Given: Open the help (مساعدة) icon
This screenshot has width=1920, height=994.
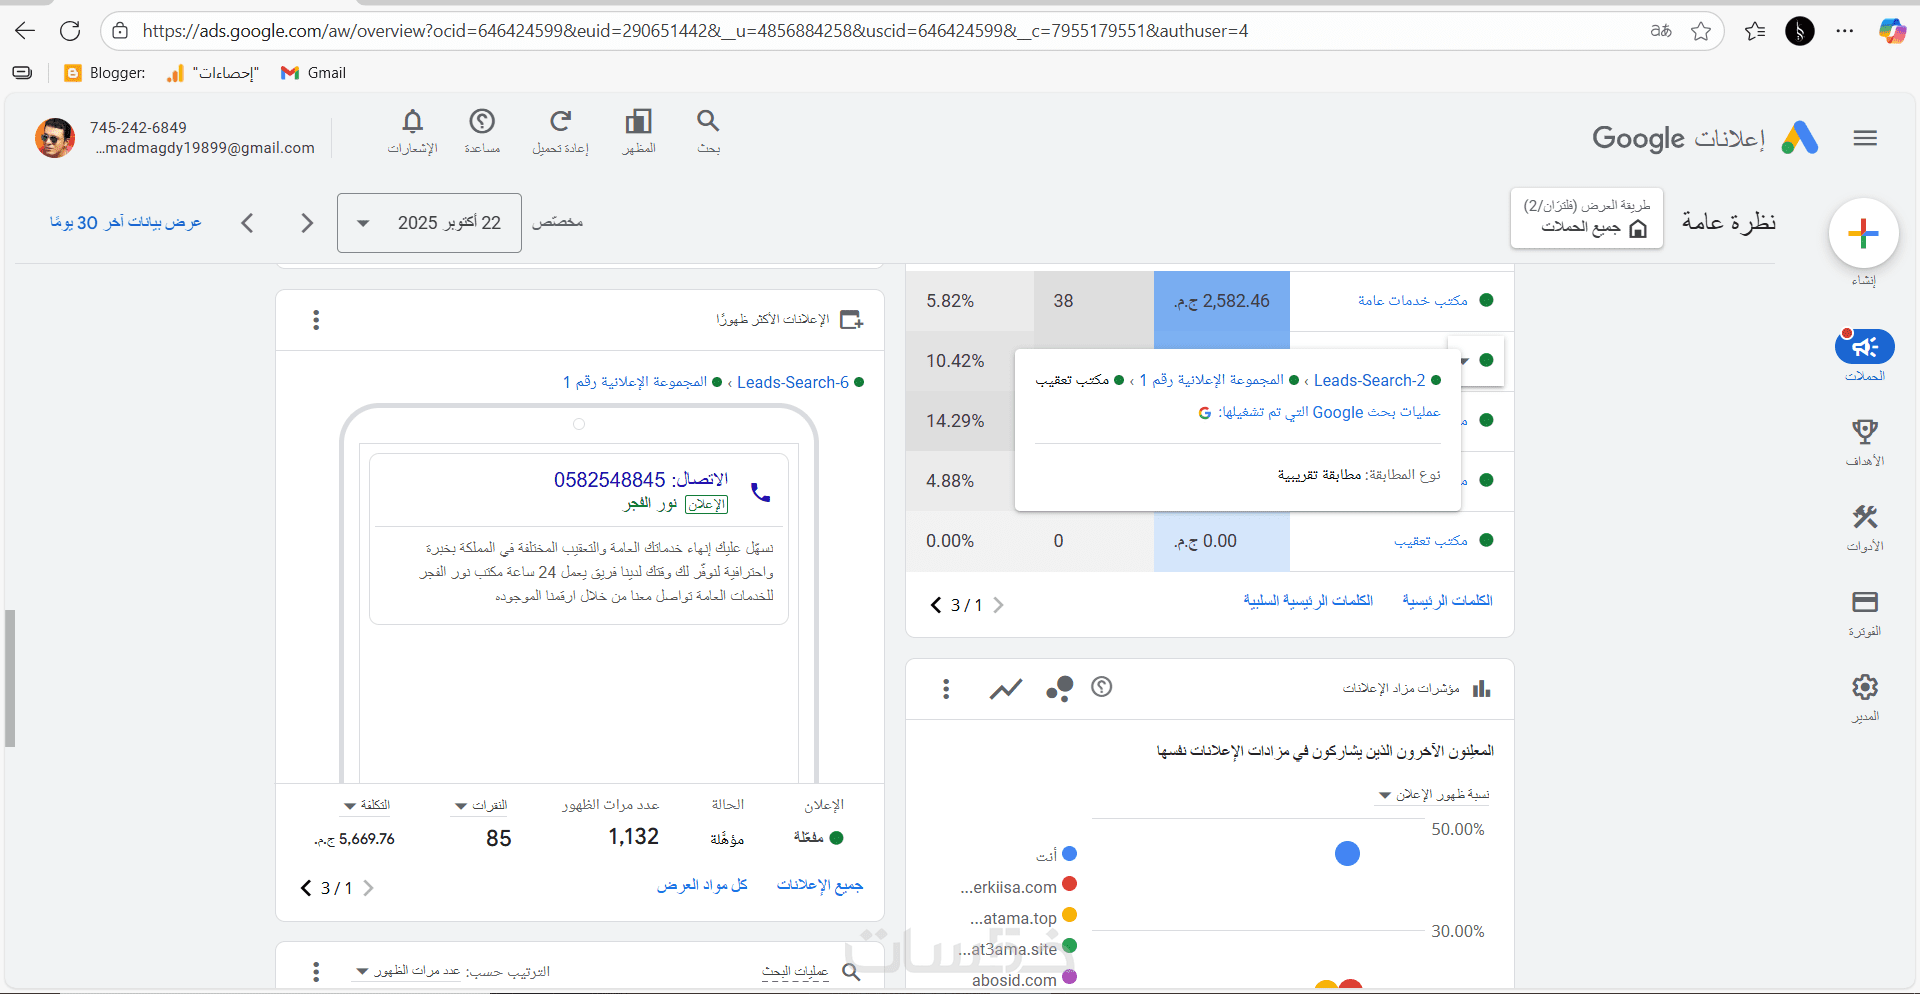Looking at the screenshot, I should (x=482, y=121).
